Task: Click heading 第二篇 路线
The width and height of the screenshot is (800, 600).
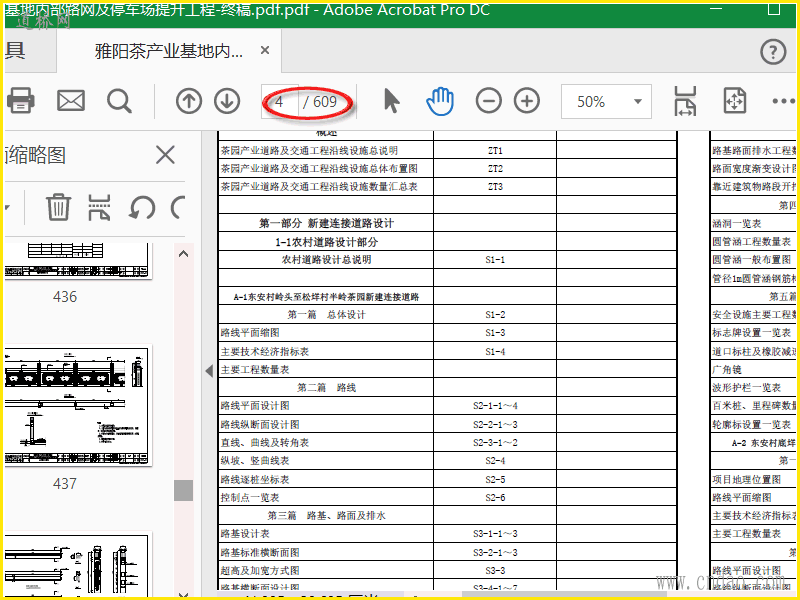Action: [x=327, y=388]
